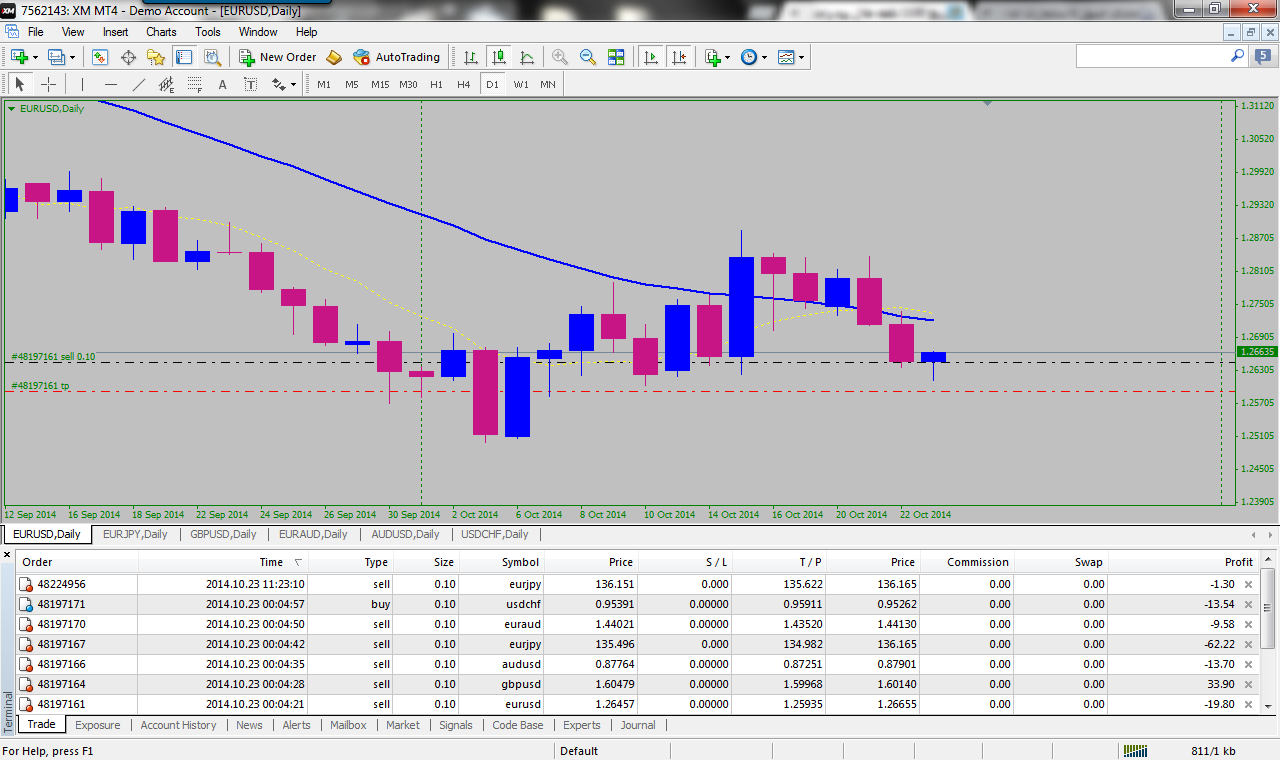This screenshot has width=1280, height=760.
Task: Select the Crosshair tool
Action: pos(48,84)
